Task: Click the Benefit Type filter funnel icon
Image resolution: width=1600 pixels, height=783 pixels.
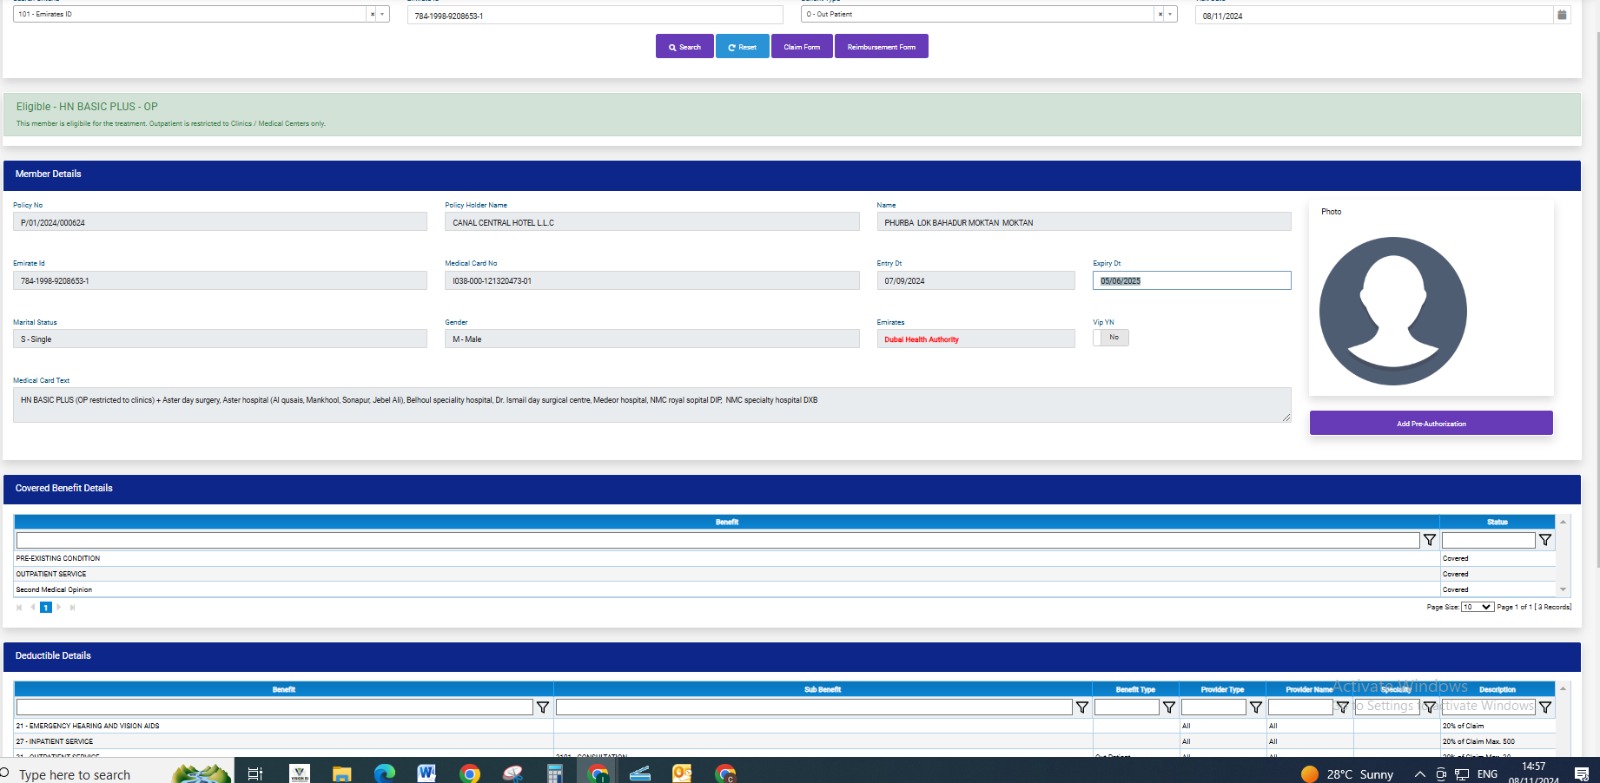Action: coord(1168,707)
